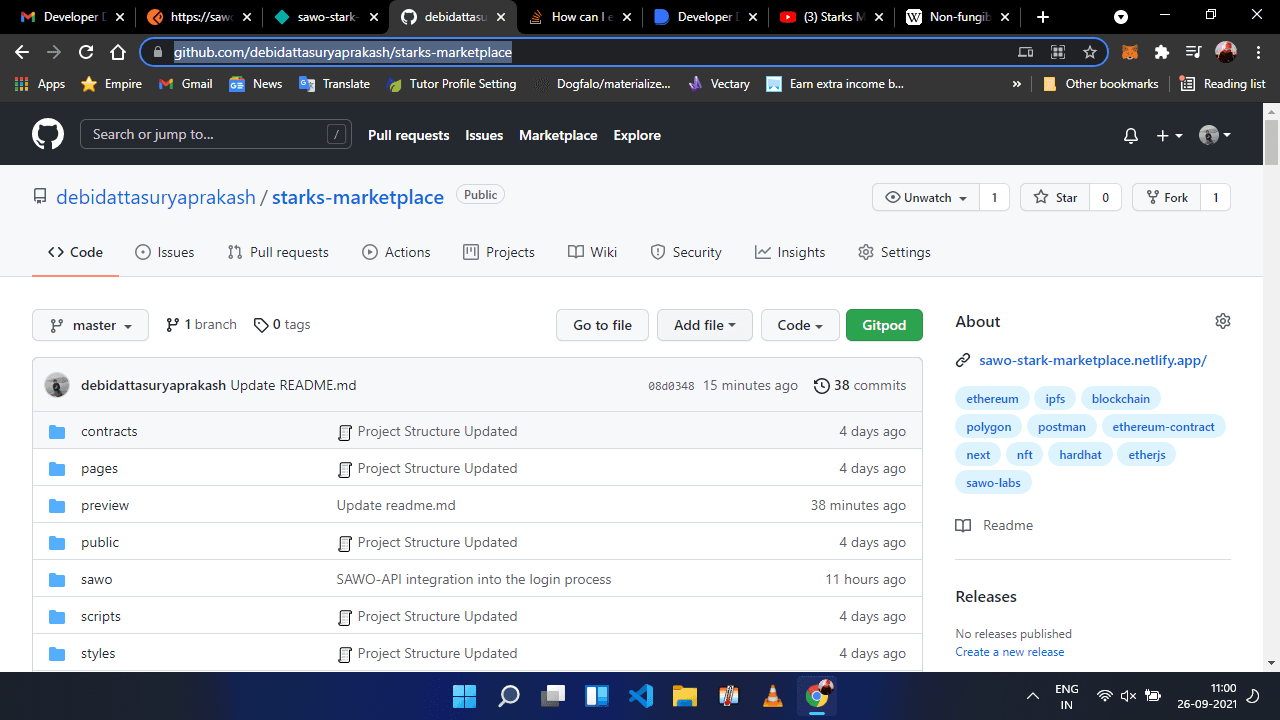Viewport: 1280px width, 720px height.
Task: Click Explore in top navigation
Action: tap(637, 135)
